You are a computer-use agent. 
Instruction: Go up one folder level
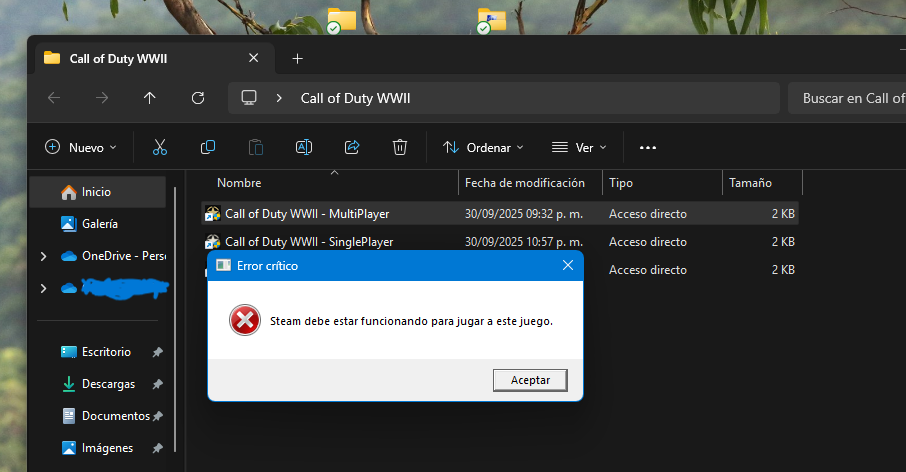coord(150,98)
